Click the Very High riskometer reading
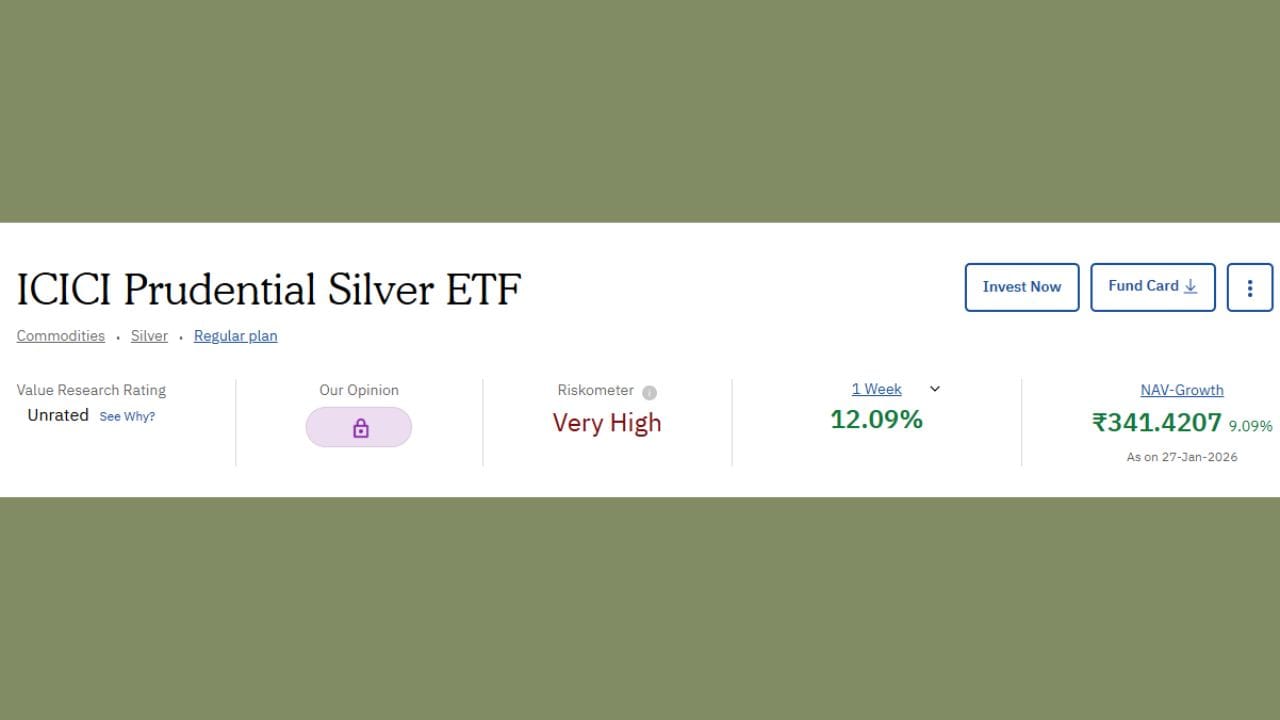This screenshot has width=1280, height=720. click(607, 422)
